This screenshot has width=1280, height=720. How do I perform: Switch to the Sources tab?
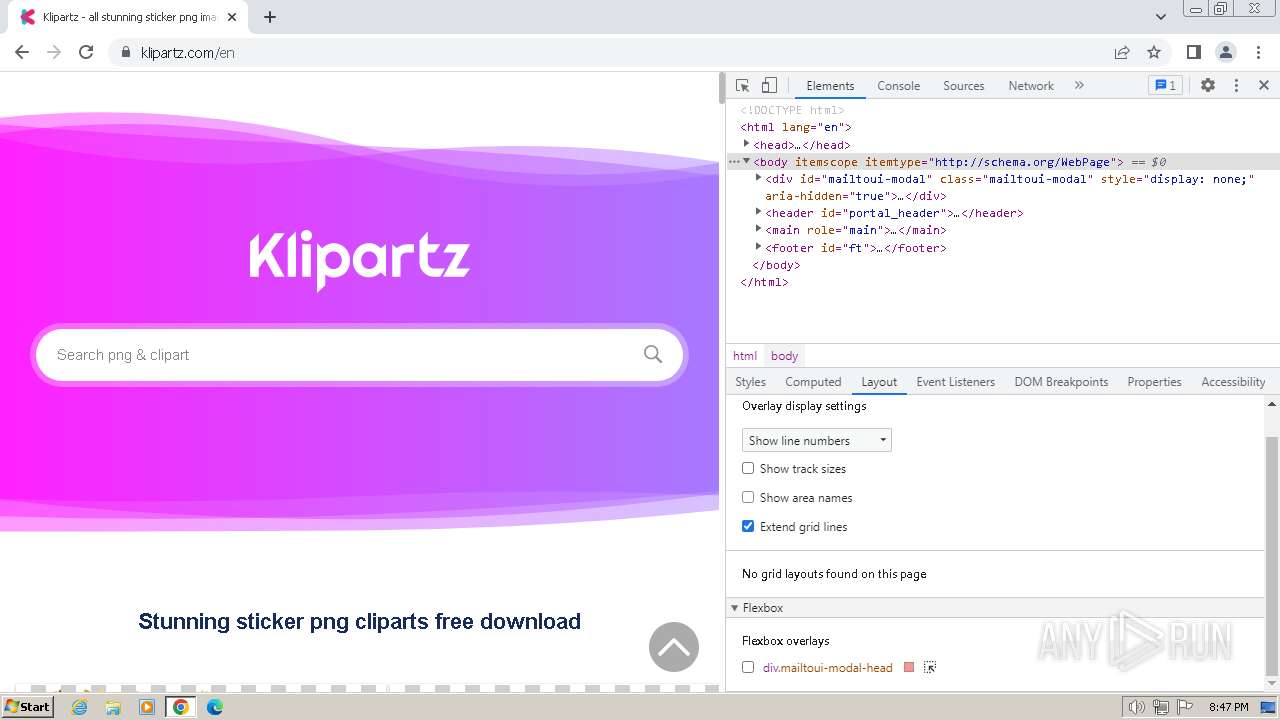coord(964,86)
